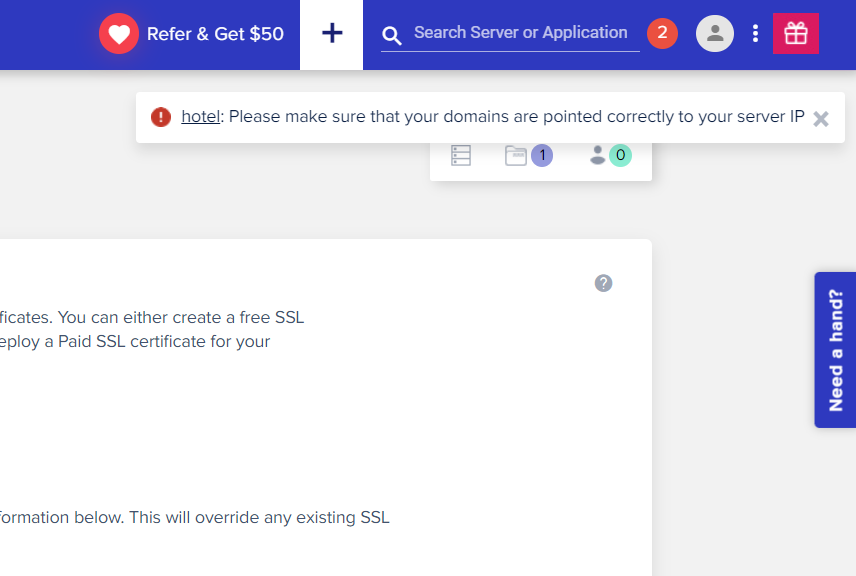Image resolution: width=856 pixels, height=576 pixels.
Task: Click the Team members icon
Action: [598, 155]
